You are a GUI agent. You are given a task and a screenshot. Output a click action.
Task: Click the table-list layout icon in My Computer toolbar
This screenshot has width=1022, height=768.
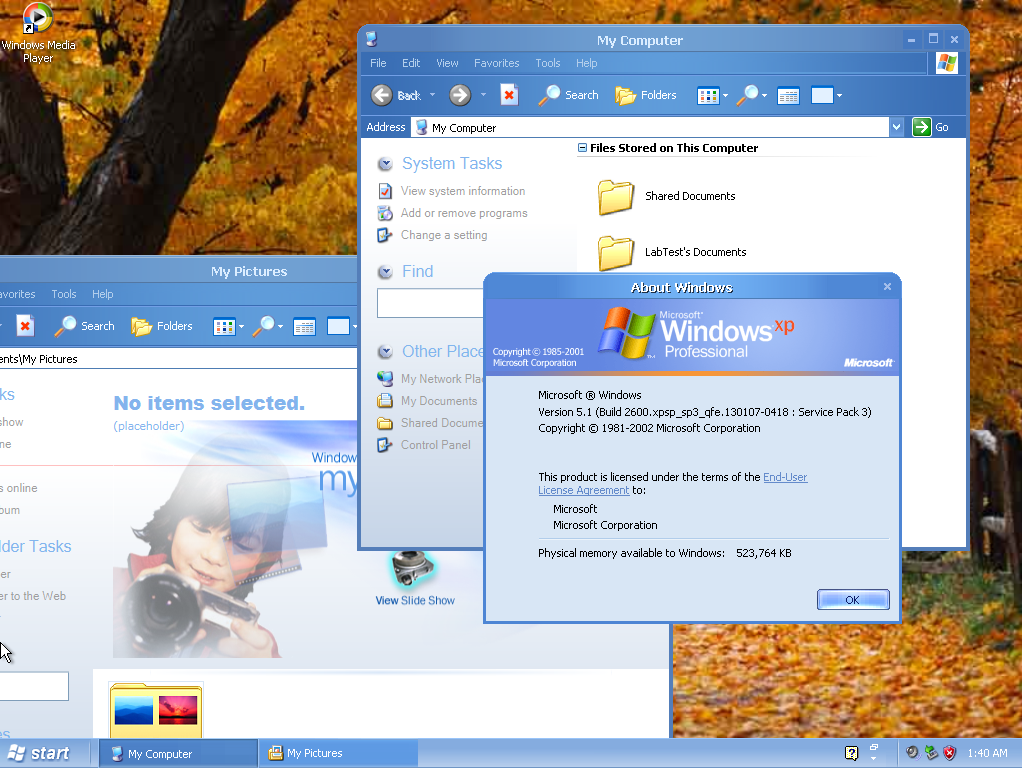(x=788, y=96)
